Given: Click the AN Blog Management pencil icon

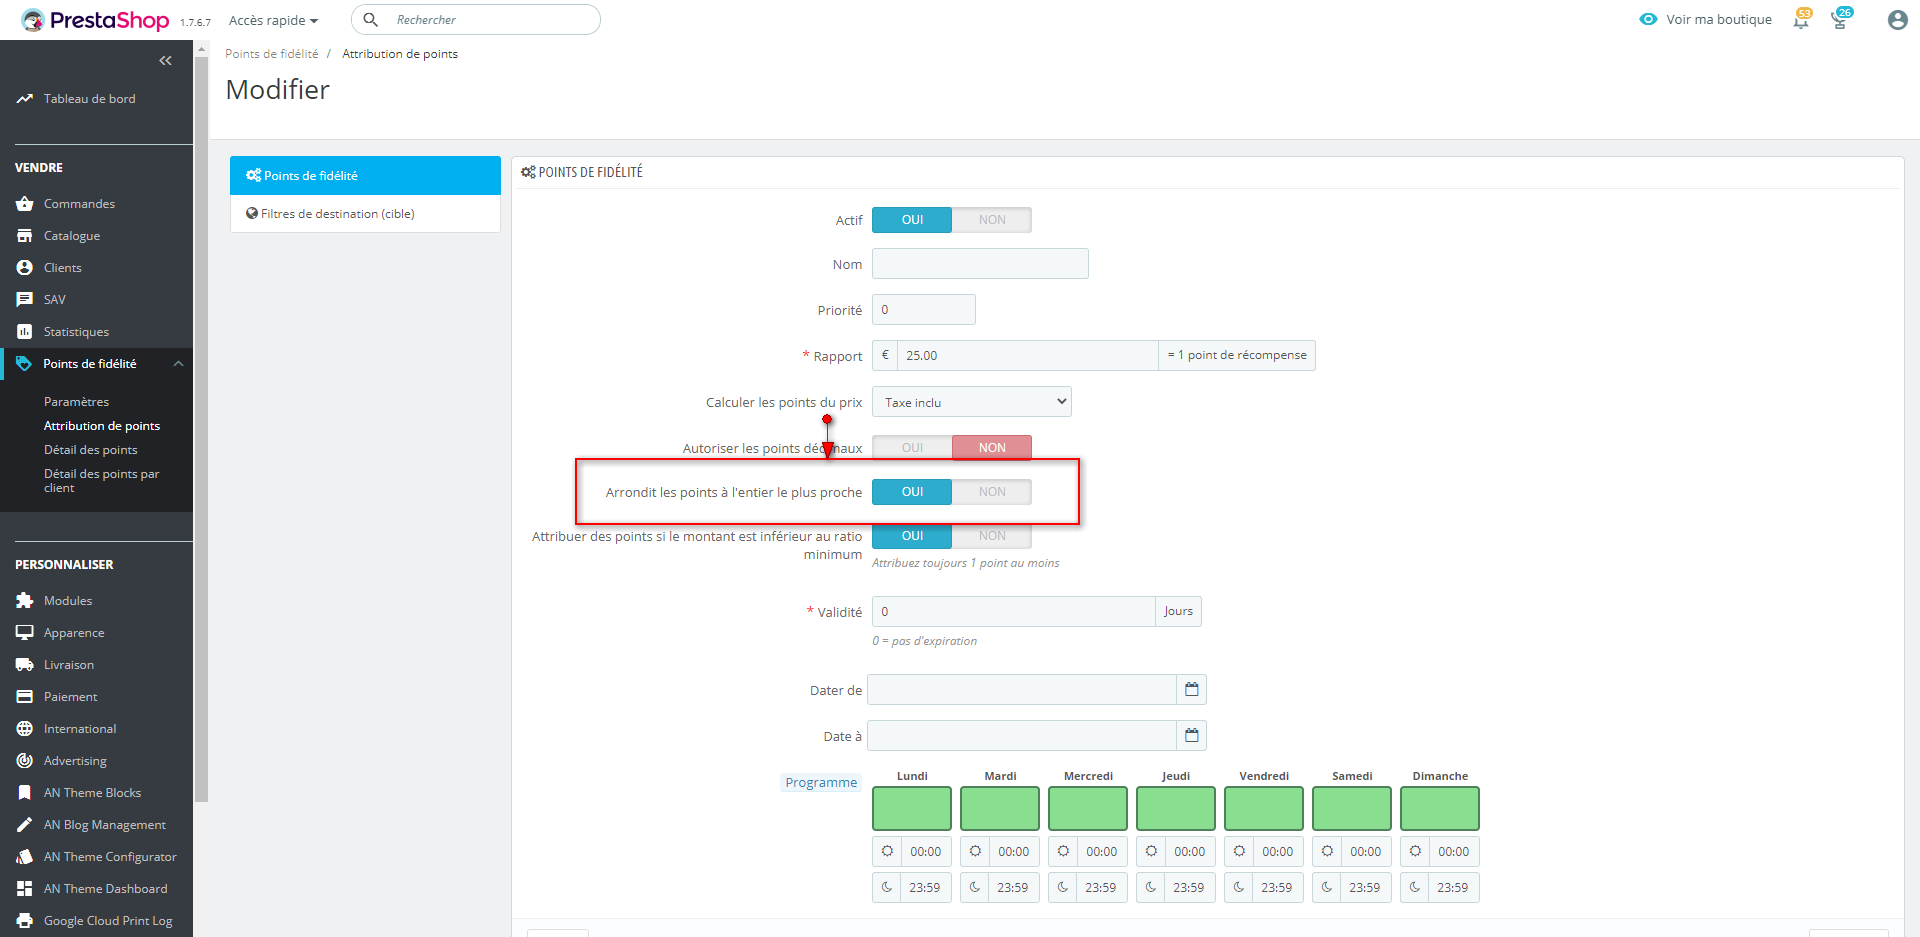Looking at the screenshot, I should coord(25,825).
